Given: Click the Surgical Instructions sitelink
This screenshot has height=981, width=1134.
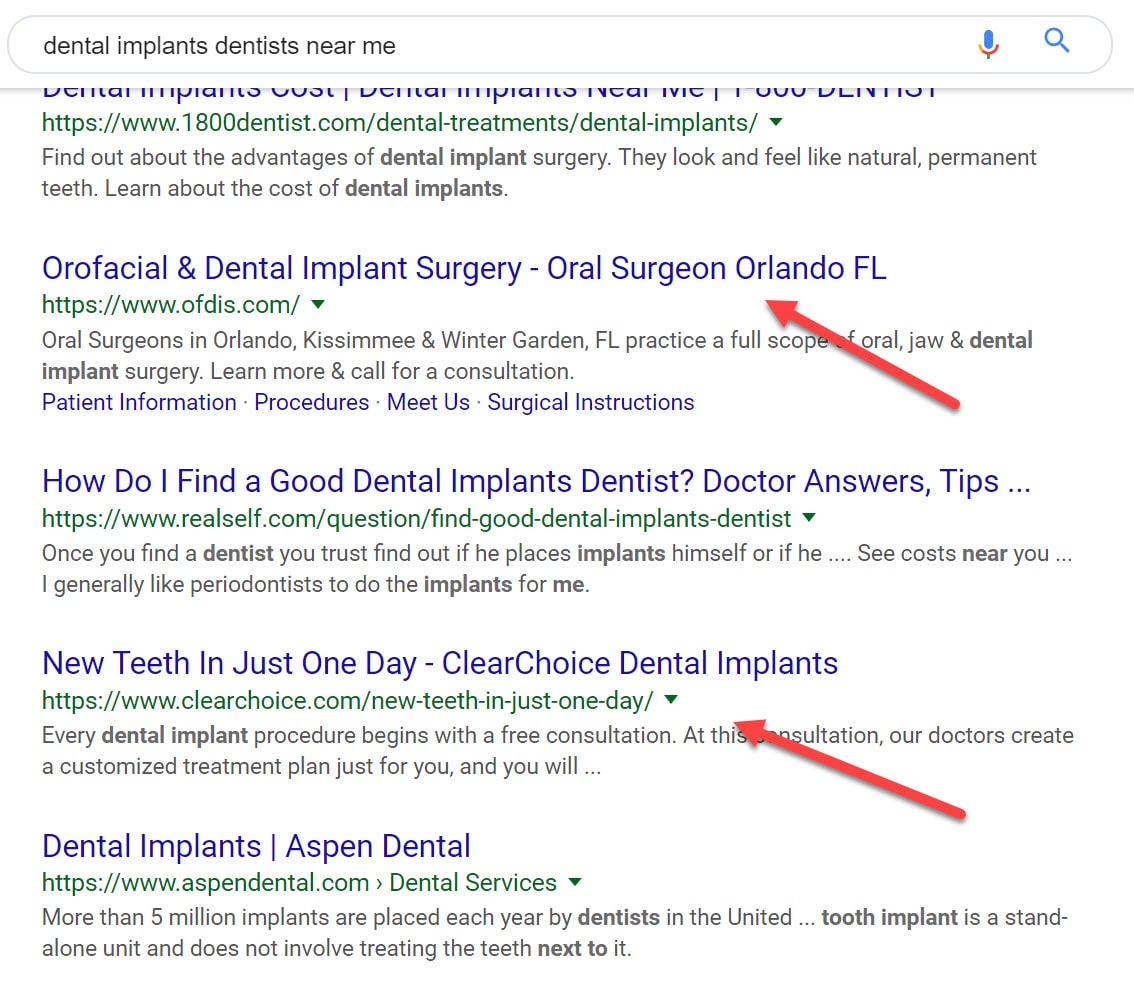Looking at the screenshot, I should click(x=590, y=402).
